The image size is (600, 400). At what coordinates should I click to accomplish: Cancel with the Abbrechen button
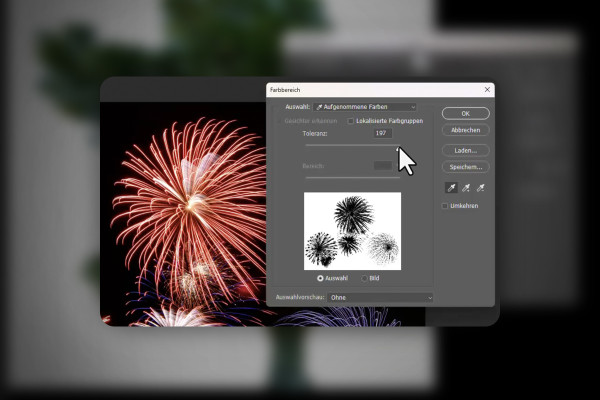click(x=466, y=130)
